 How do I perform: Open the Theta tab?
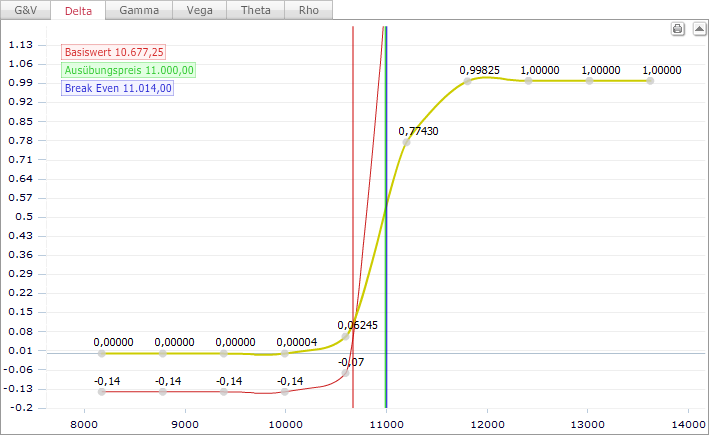[x=254, y=10]
